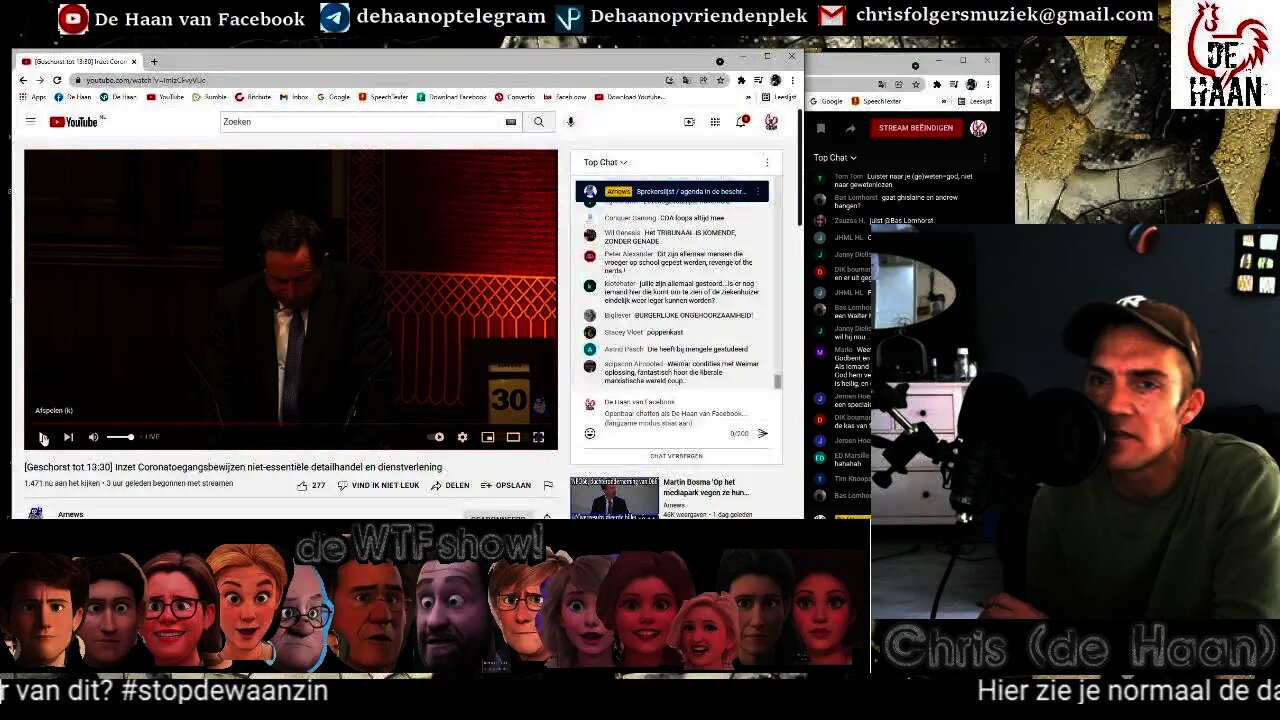This screenshot has height=720, width=1280.
Task: Click the play button in video player
Action: pyautogui.click(x=43, y=437)
